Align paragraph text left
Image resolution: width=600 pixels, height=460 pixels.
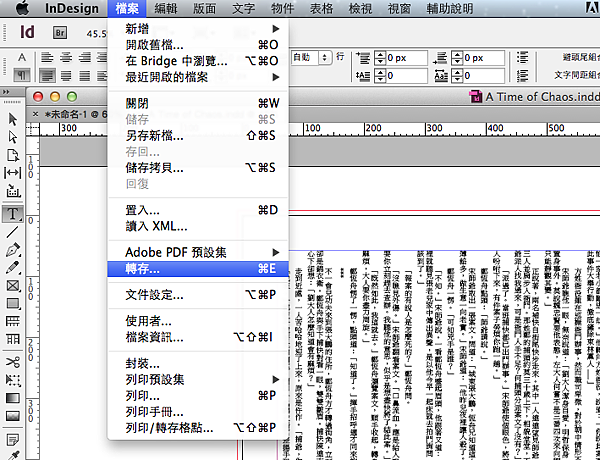pyautogui.click(x=47, y=57)
